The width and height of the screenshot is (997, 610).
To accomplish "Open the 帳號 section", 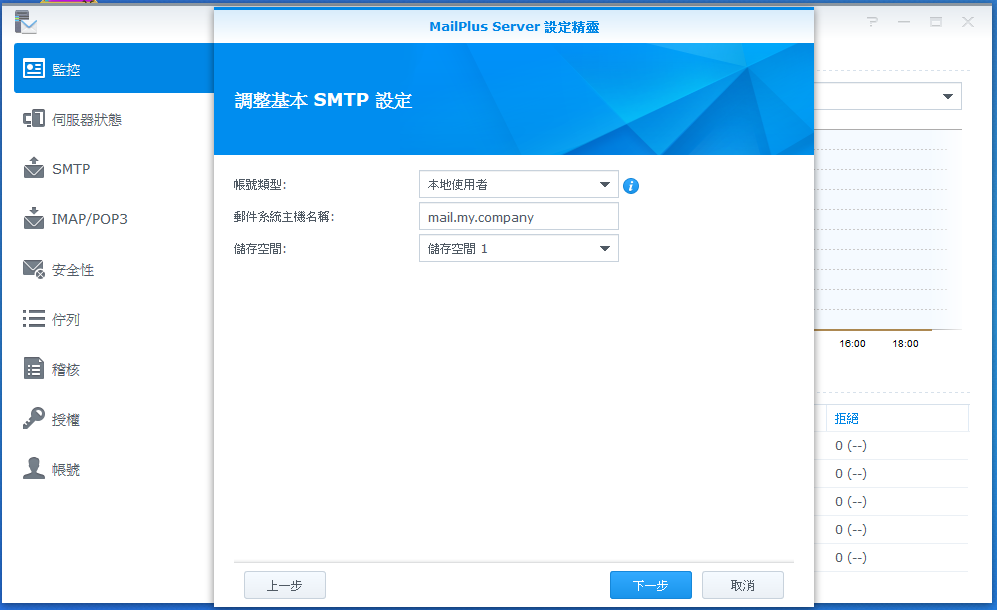I will click(114, 469).
